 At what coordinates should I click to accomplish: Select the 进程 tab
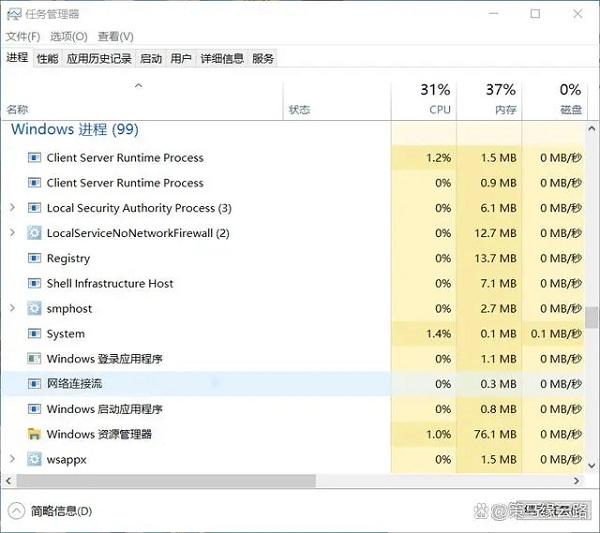click(x=17, y=58)
